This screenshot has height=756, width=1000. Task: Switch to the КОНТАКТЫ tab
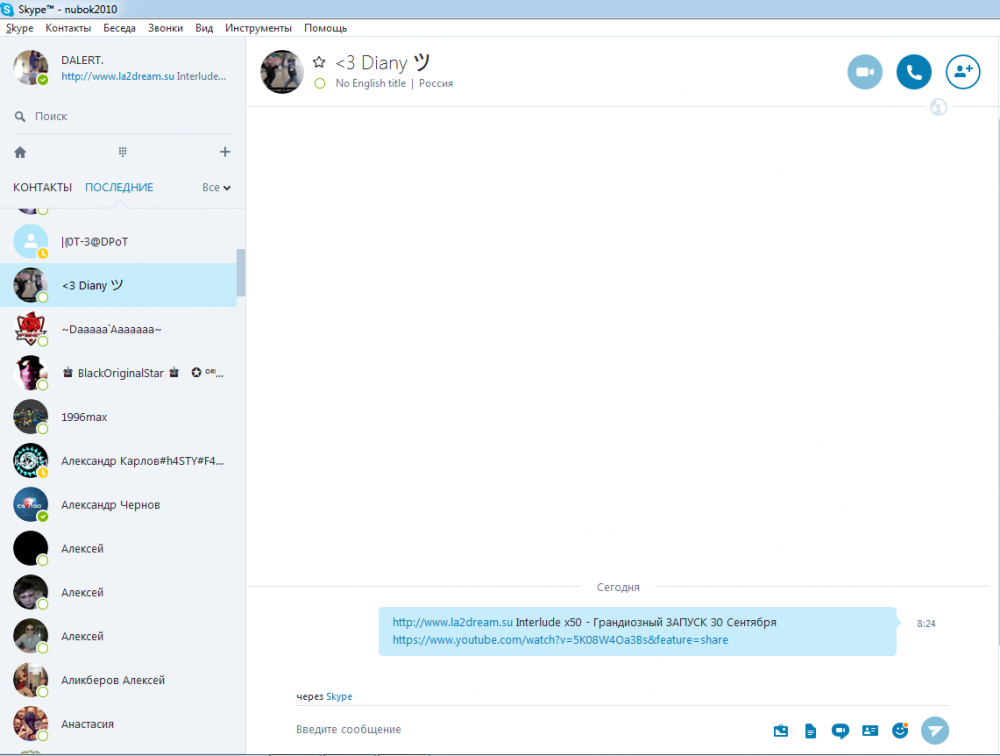(x=42, y=187)
